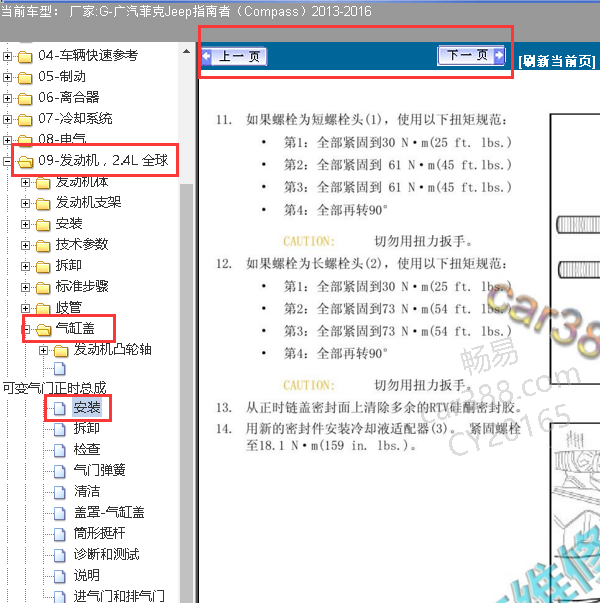Open the 清洁 document page
600x603 pixels.
(87, 491)
